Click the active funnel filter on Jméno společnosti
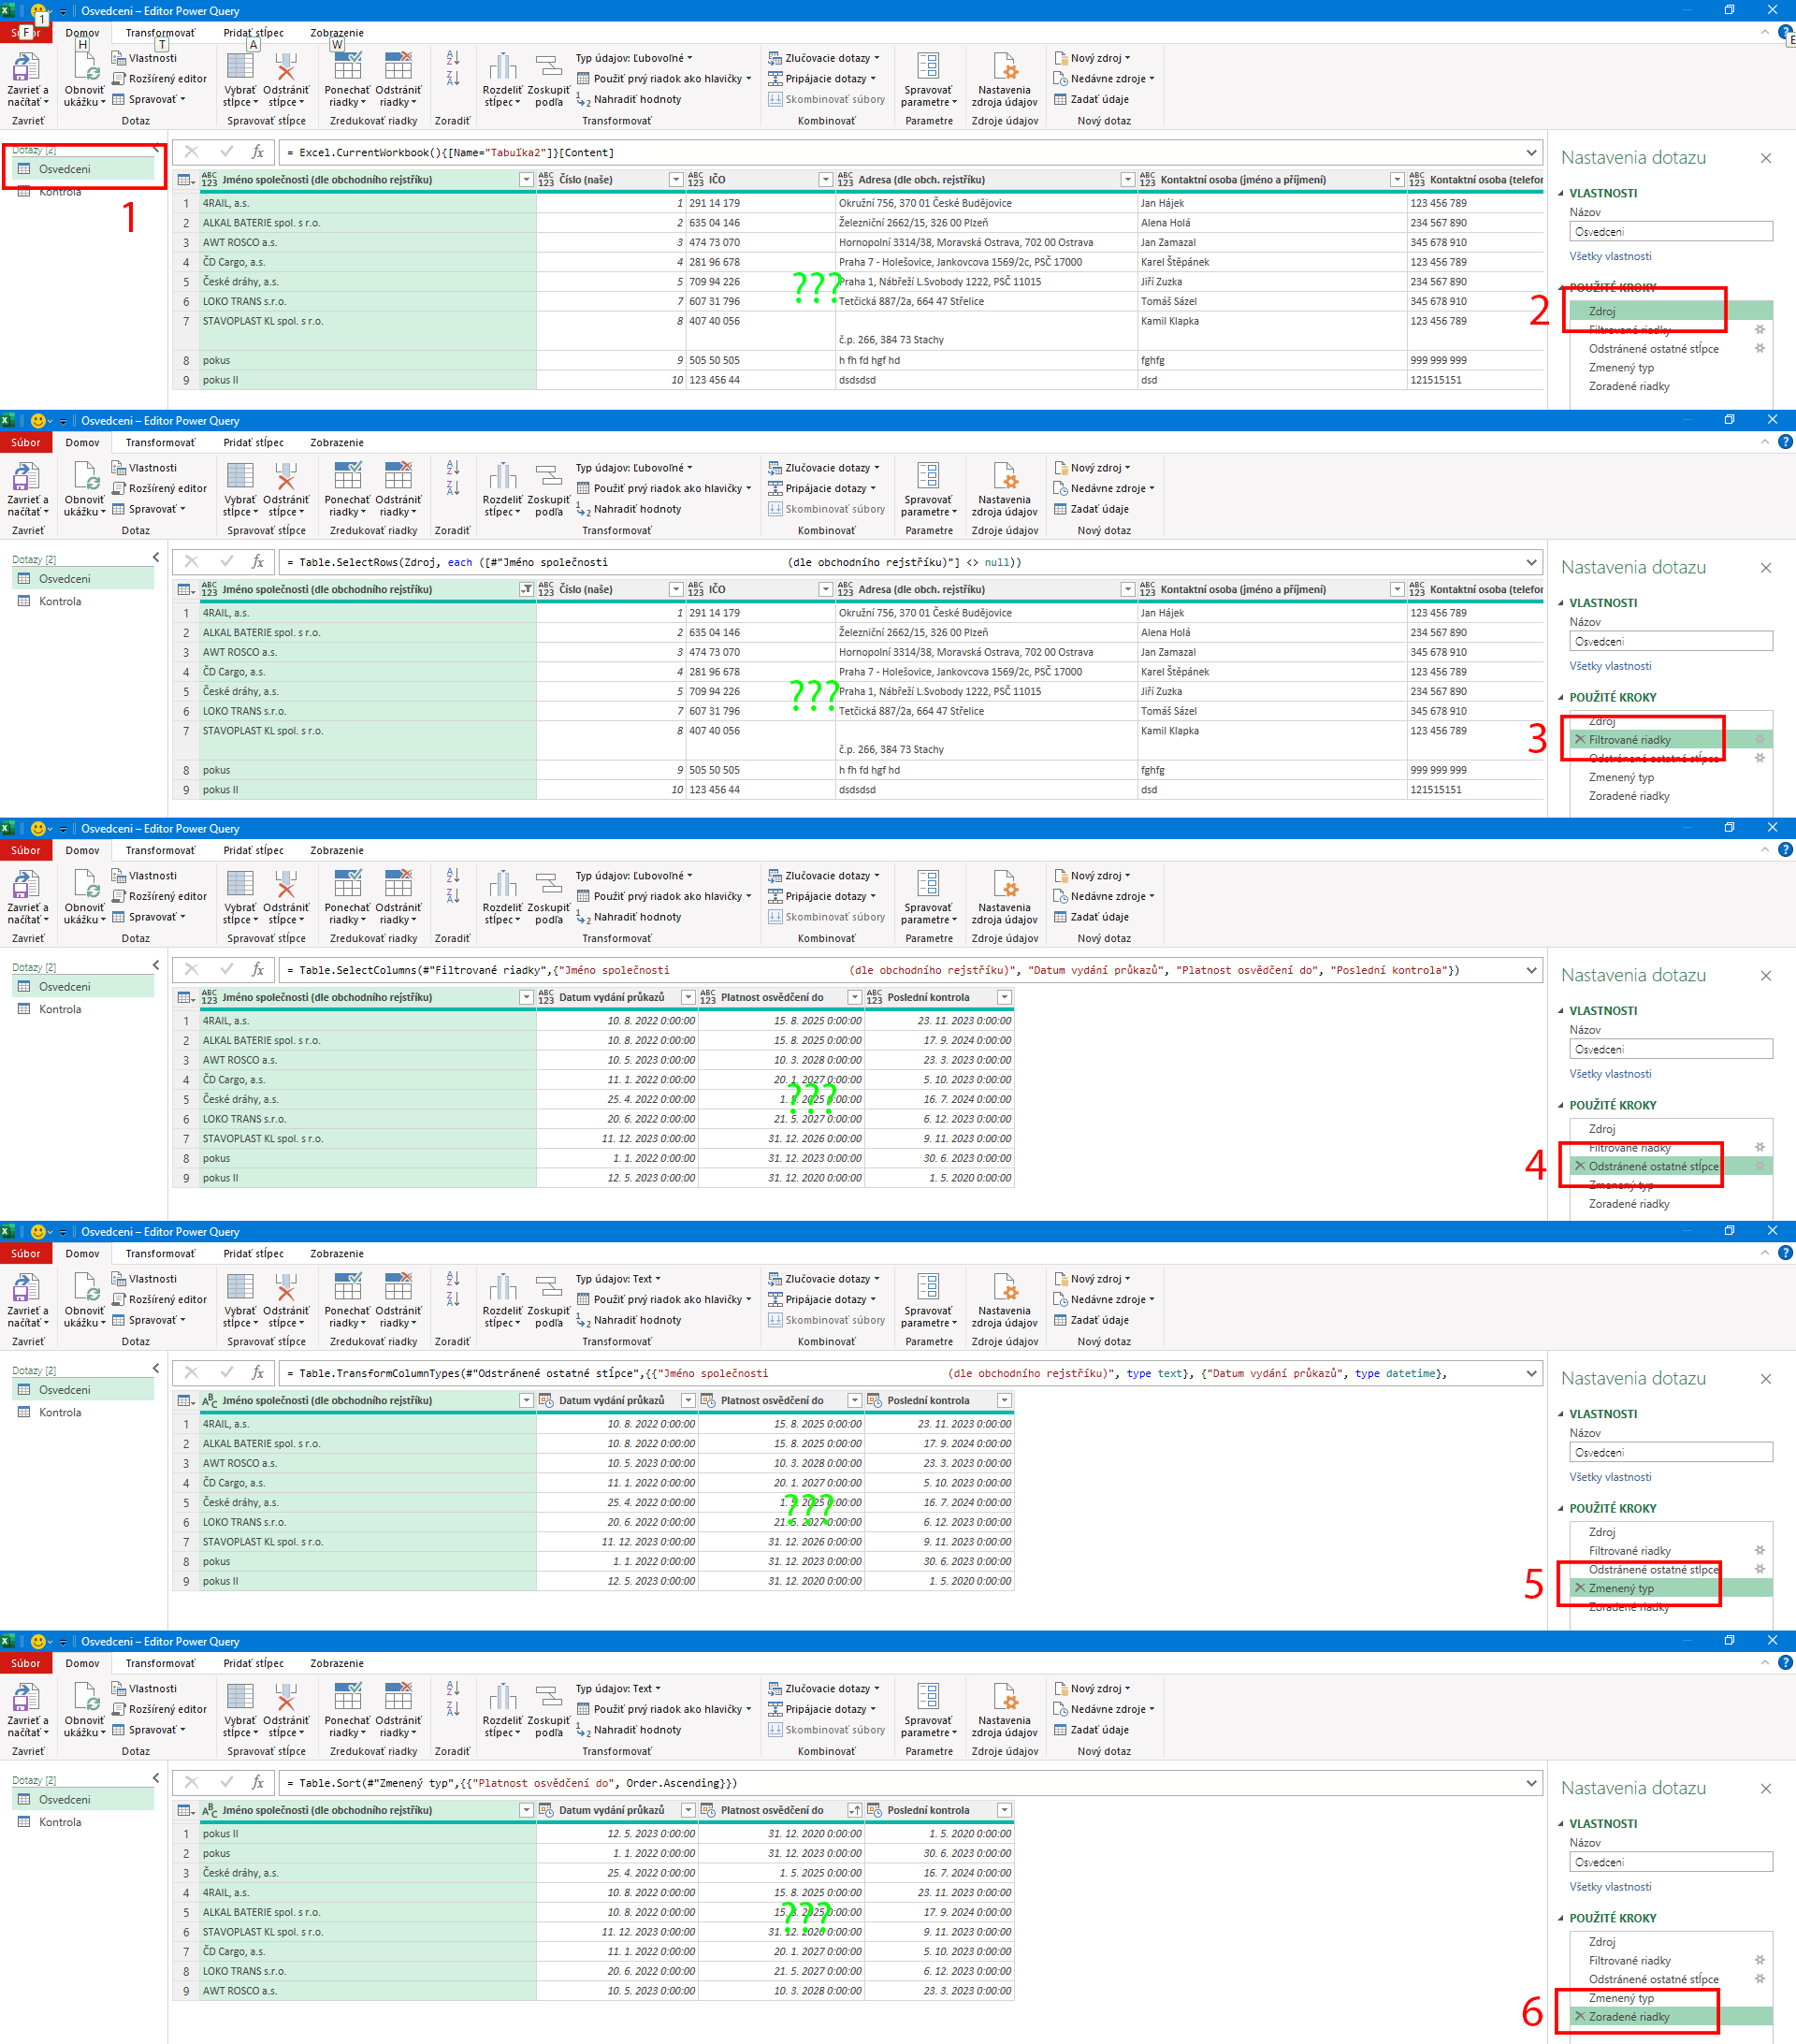1796x2044 pixels. [x=526, y=590]
